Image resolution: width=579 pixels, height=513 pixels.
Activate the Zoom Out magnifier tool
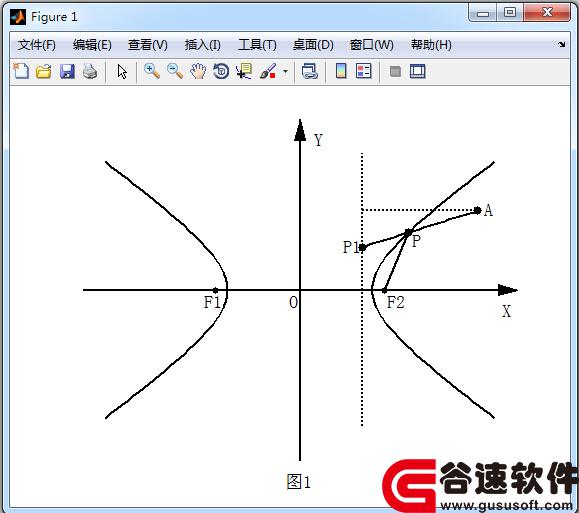[175, 71]
